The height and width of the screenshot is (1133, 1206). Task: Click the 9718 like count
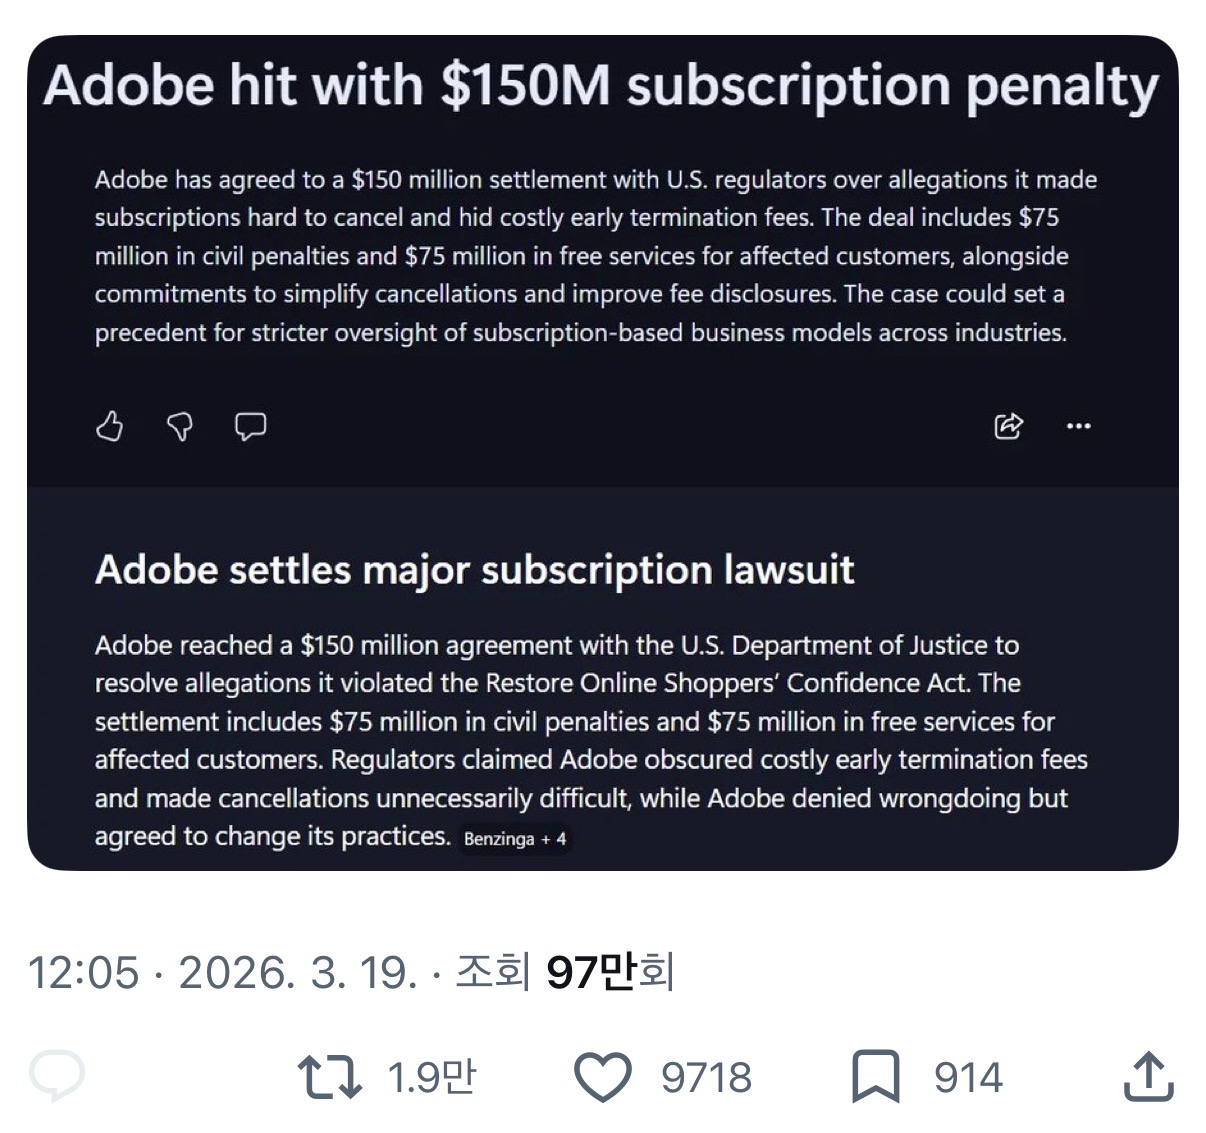pyautogui.click(x=706, y=1077)
